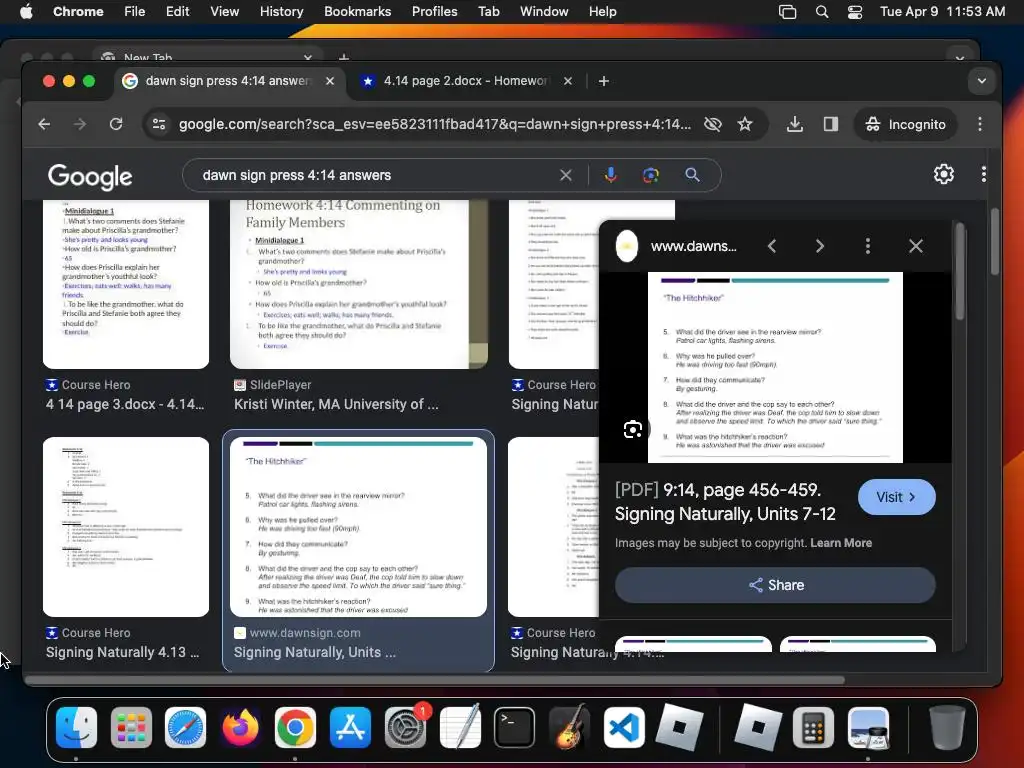This screenshot has height=768, width=1024.
Task: Click the magnifier search button
Action: click(692, 175)
